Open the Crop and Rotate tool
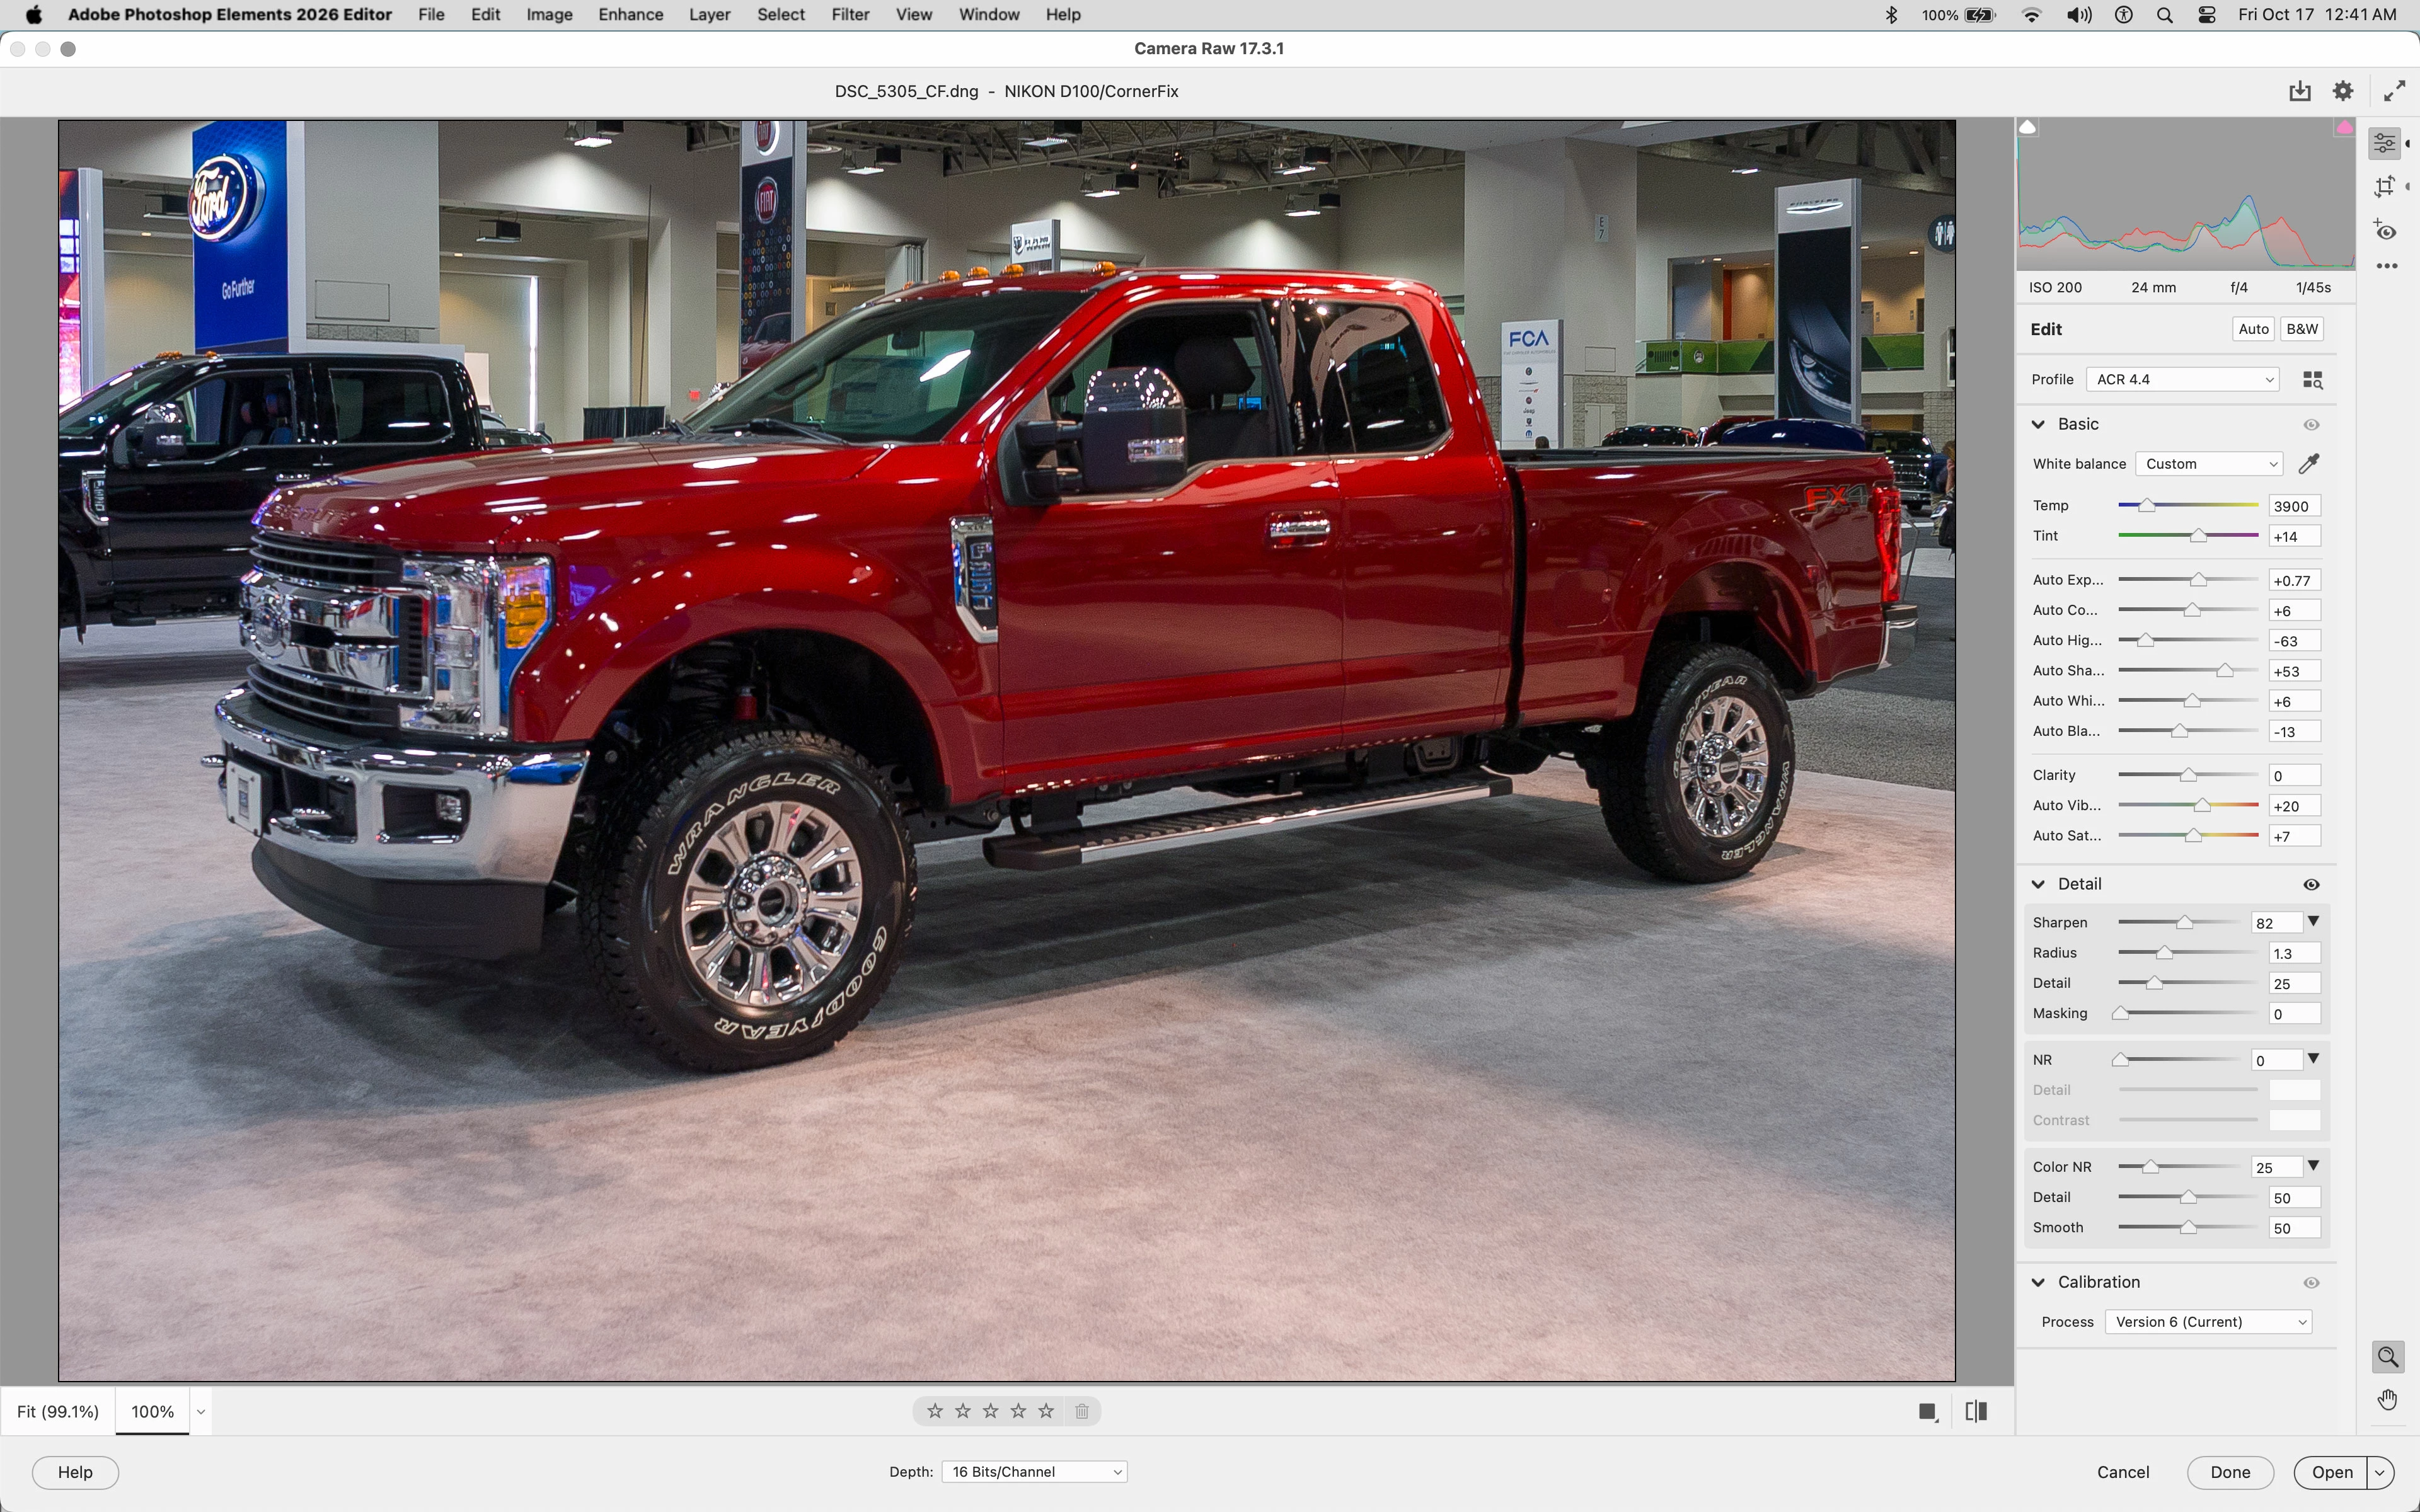This screenshot has width=2420, height=1512. (2386, 187)
